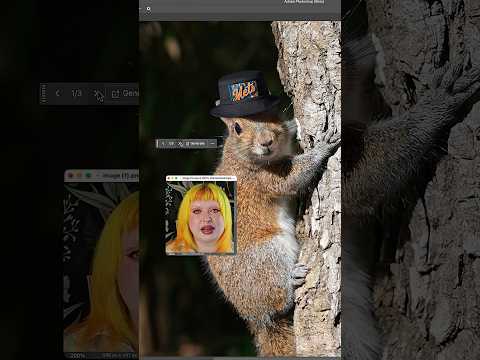This screenshot has height=360, width=480.
Task: Click the wand icon in the small contextual taskbar
Action: (x=181, y=144)
